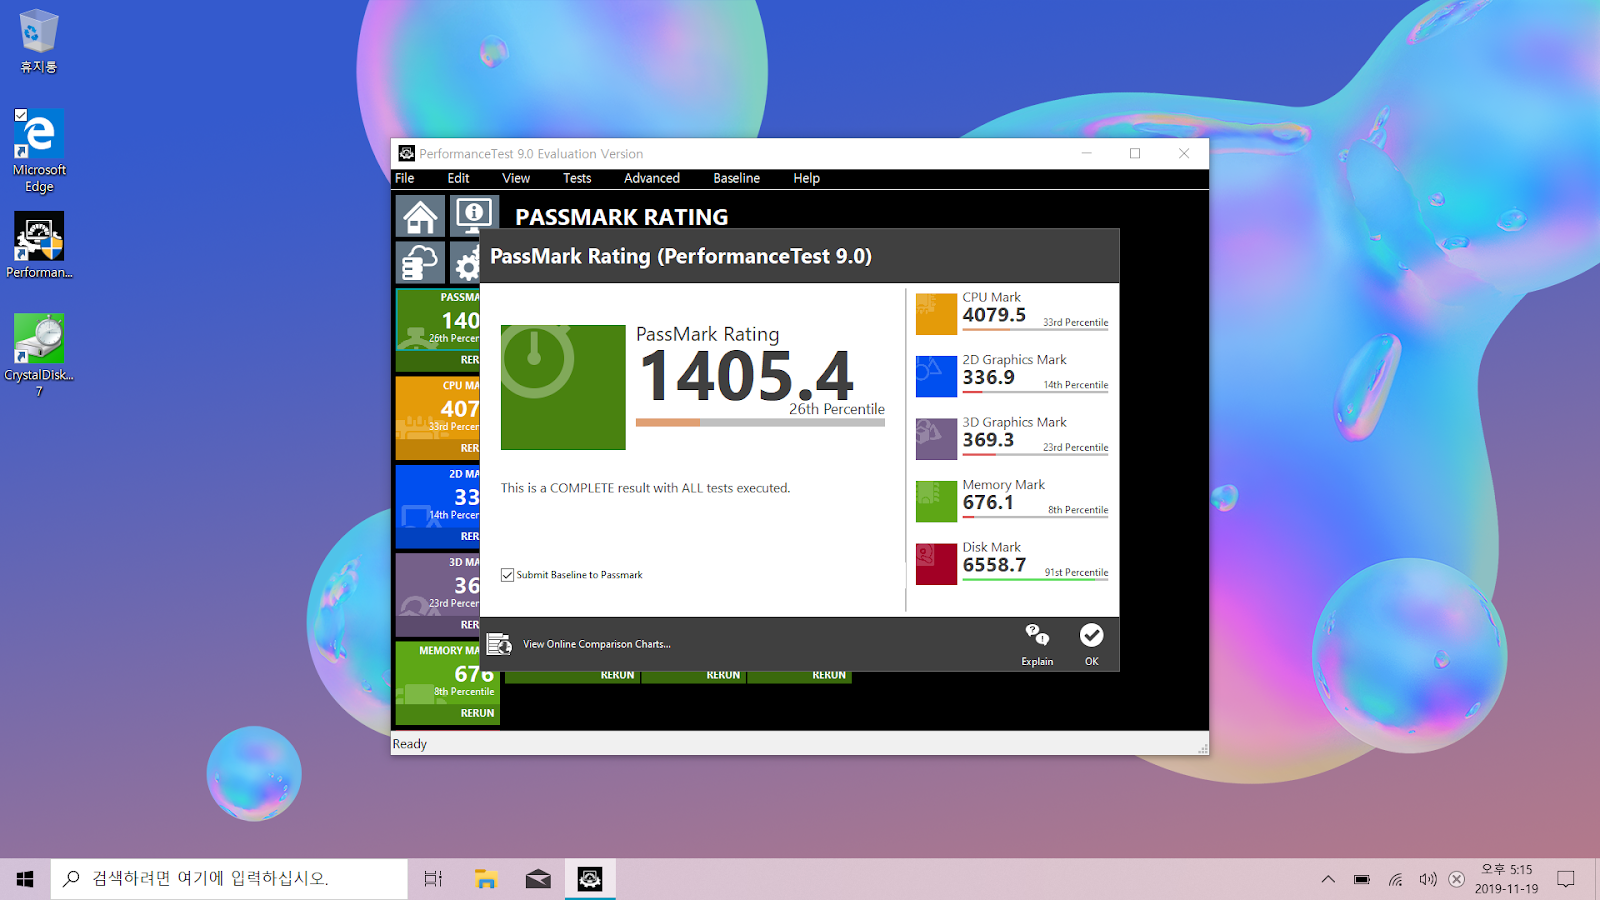Open the Windows Start menu
Viewport: 1600px width, 900px height.
25,879
